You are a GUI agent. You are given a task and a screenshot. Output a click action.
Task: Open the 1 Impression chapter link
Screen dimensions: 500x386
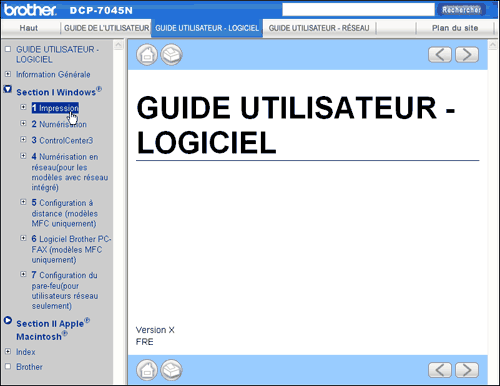point(55,108)
